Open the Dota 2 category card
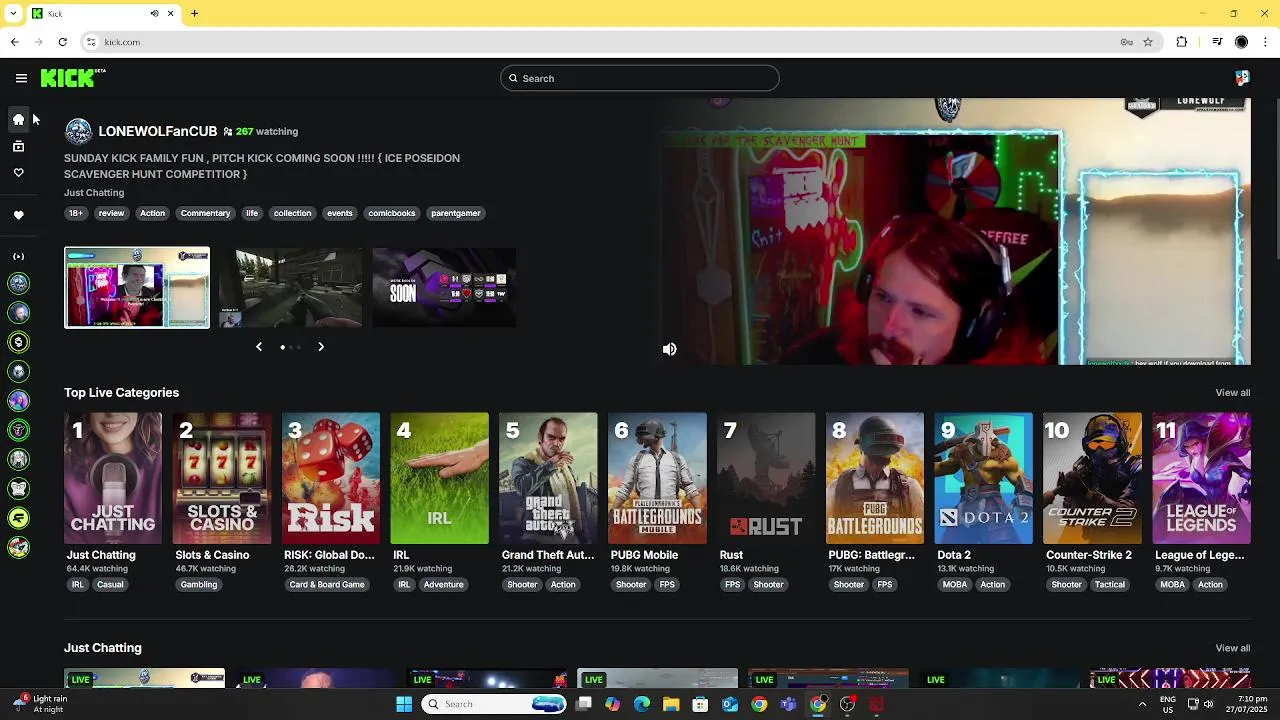 [984, 478]
